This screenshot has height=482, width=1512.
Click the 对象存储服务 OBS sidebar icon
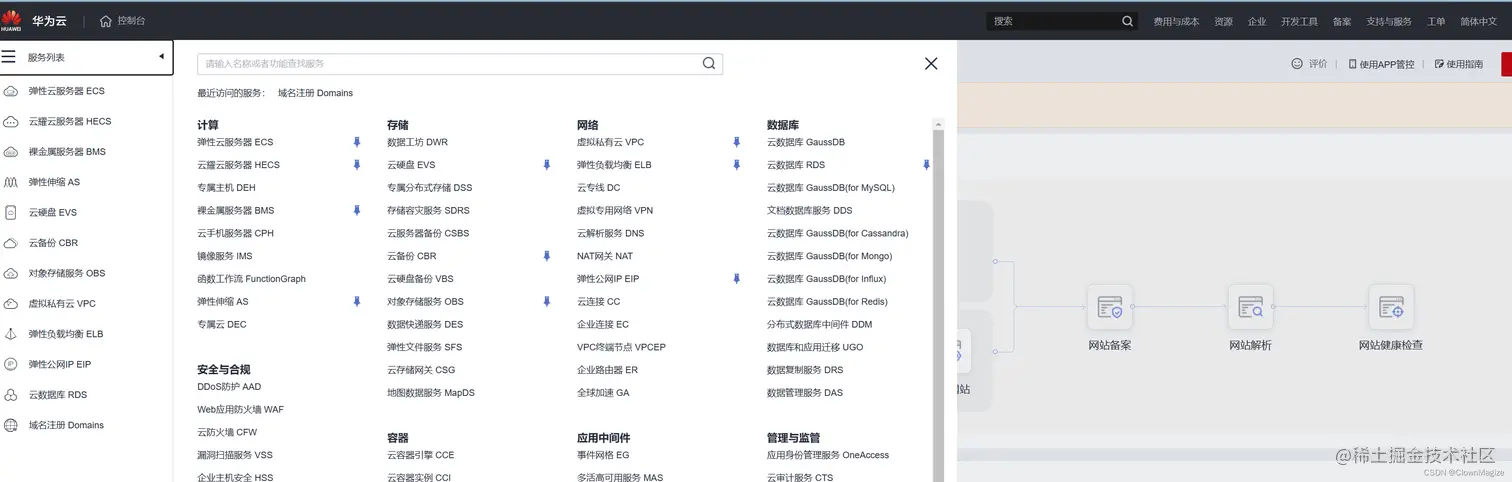tap(11, 273)
